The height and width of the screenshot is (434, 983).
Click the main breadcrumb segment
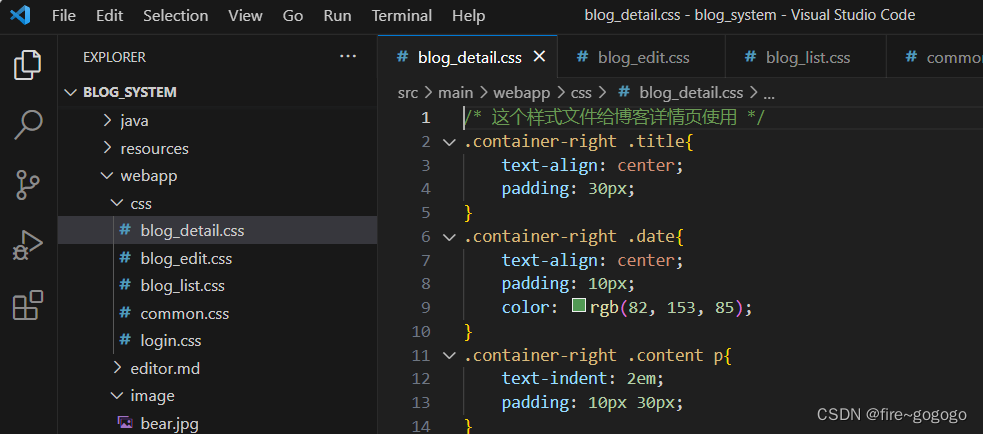455,93
